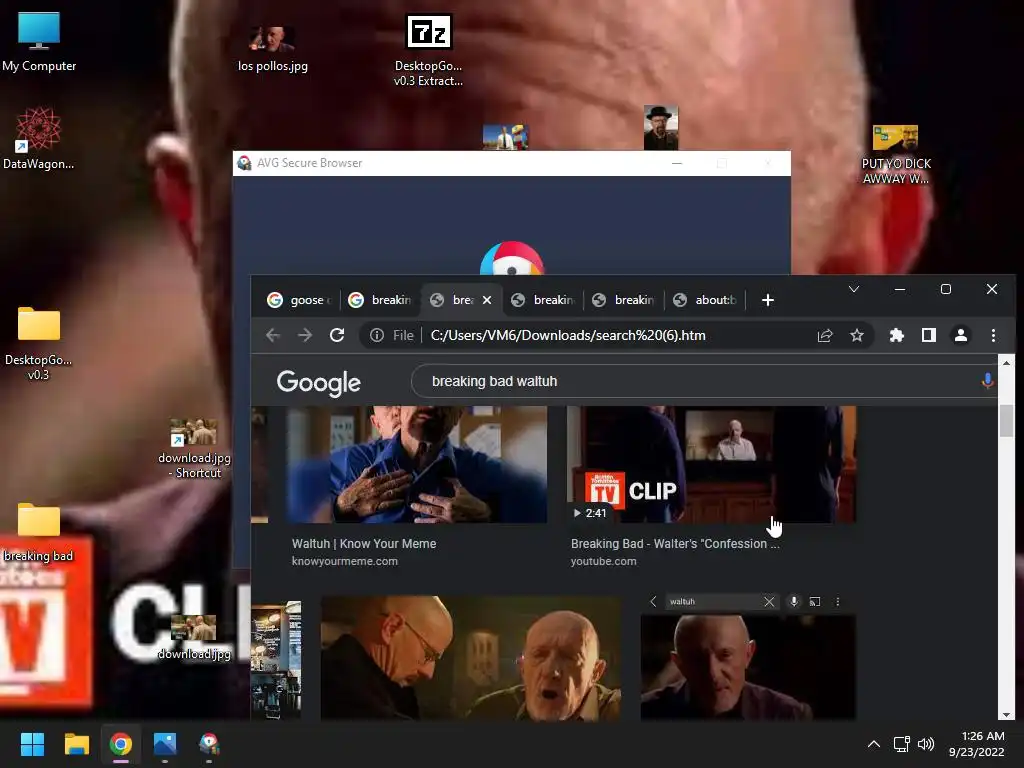This screenshot has height=768, width=1024.
Task: Switch to the fourth tab 'breakin'
Action: click(x=543, y=300)
